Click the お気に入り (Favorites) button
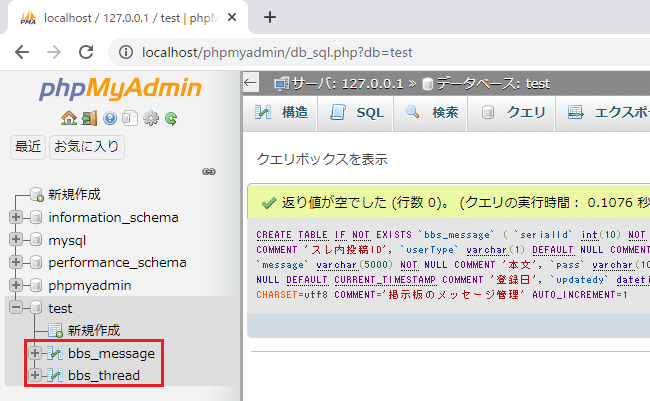 87,147
